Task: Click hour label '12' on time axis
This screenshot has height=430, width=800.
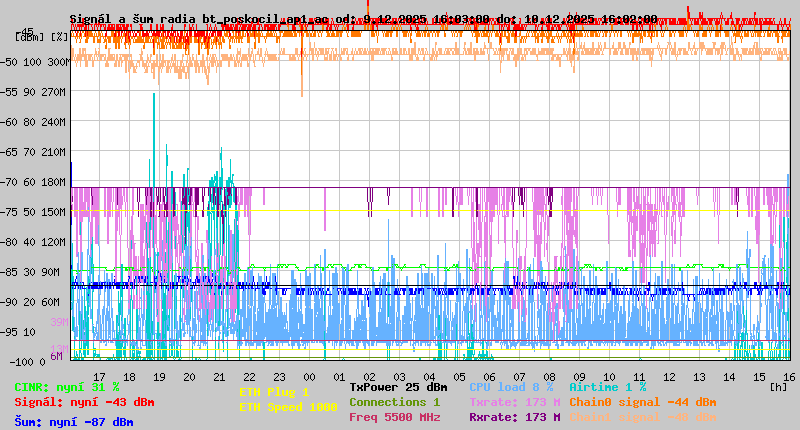Action: click(669, 377)
